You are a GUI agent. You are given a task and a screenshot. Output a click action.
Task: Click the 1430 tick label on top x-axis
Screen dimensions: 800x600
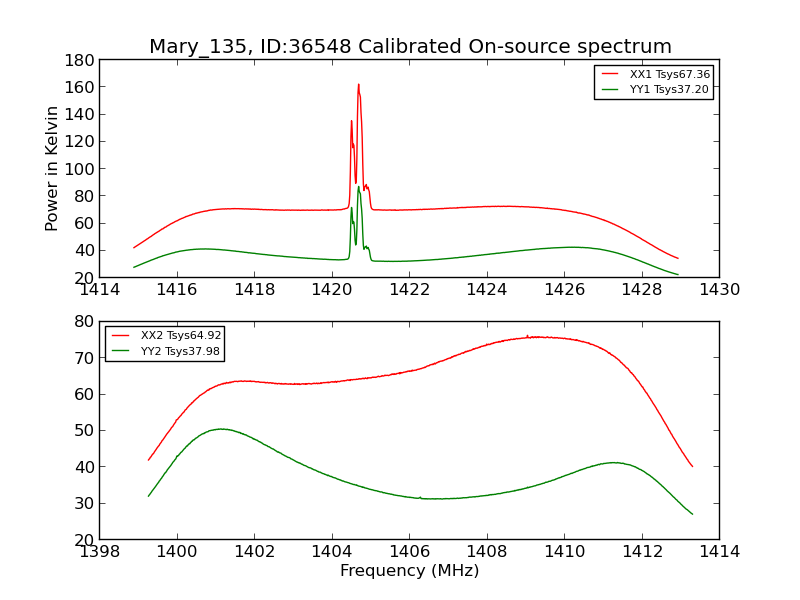tap(719, 290)
